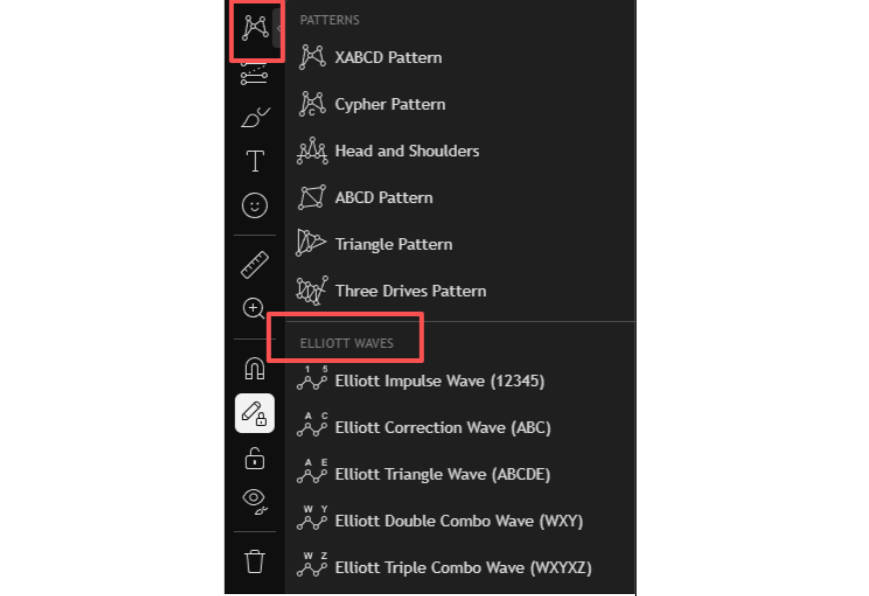Select the Measure ruler tool
Screen dimensions: 869x596
click(x=255, y=264)
